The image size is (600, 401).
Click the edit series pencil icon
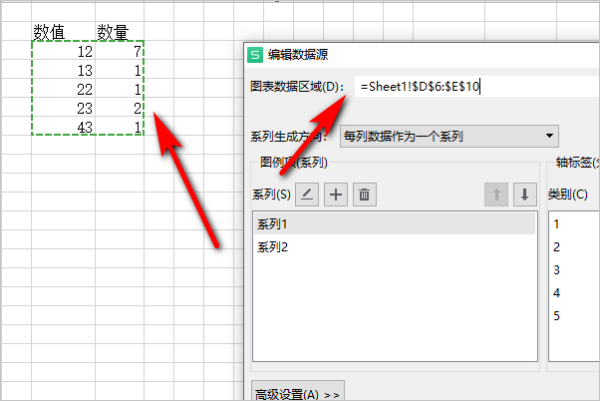click(307, 194)
